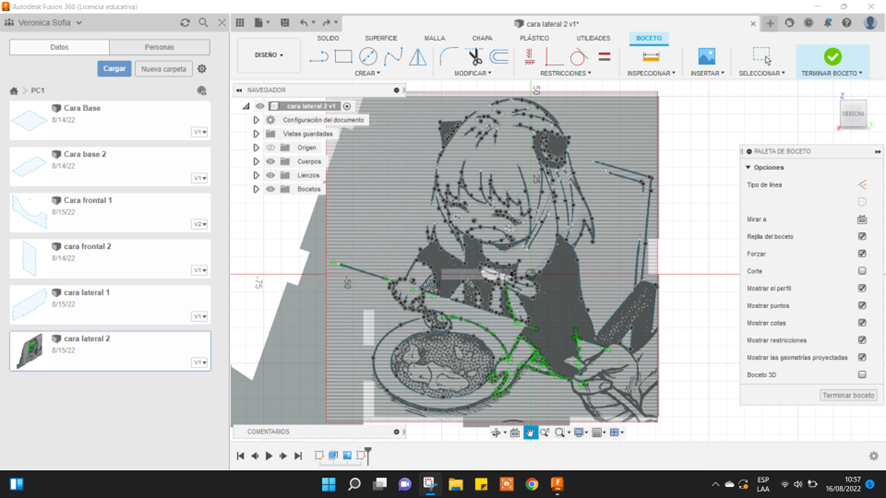Search in the data panel
Viewport: 886px width, 498px height.
point(203,23)
